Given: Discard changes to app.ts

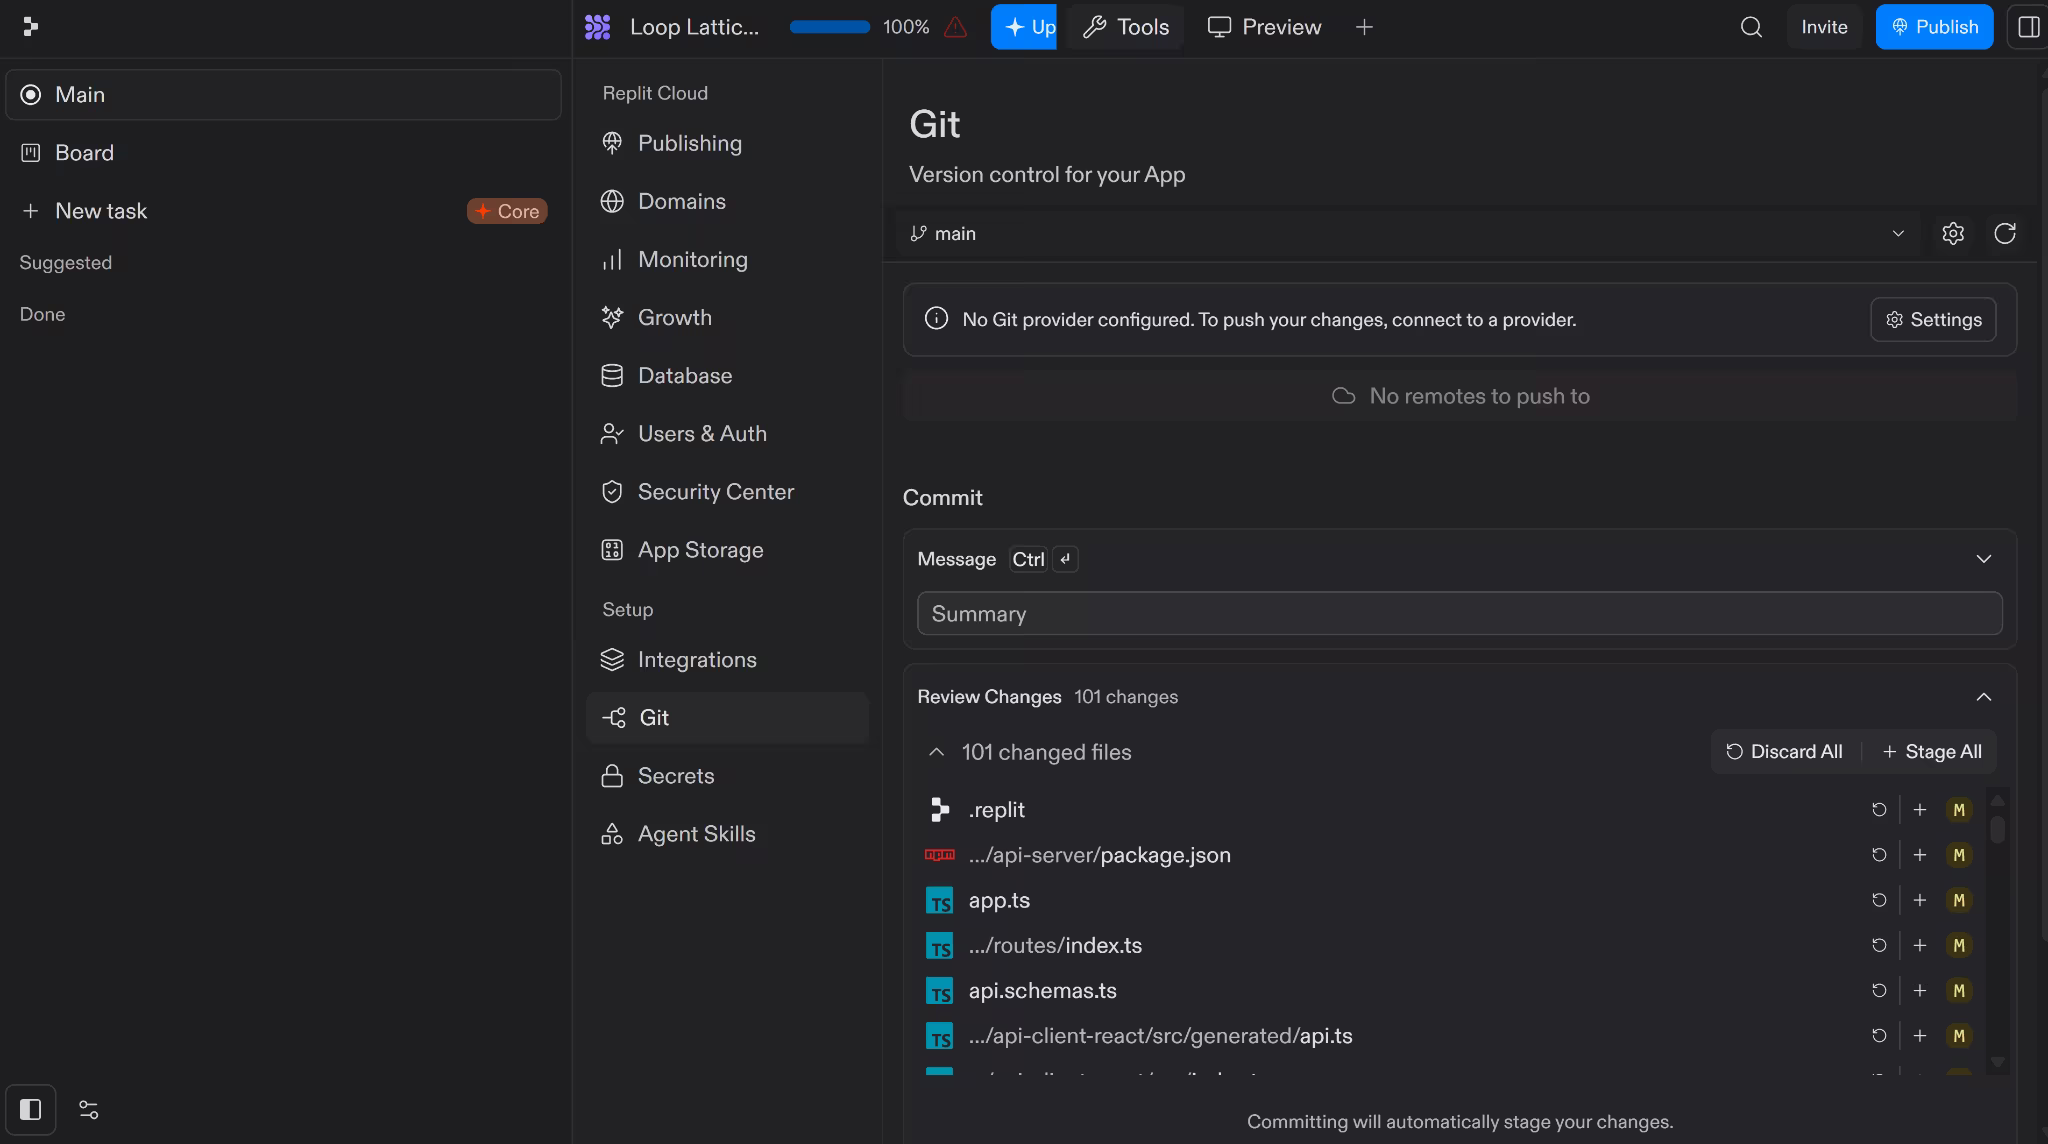Looking at the screenshot, I should 1879,900.
